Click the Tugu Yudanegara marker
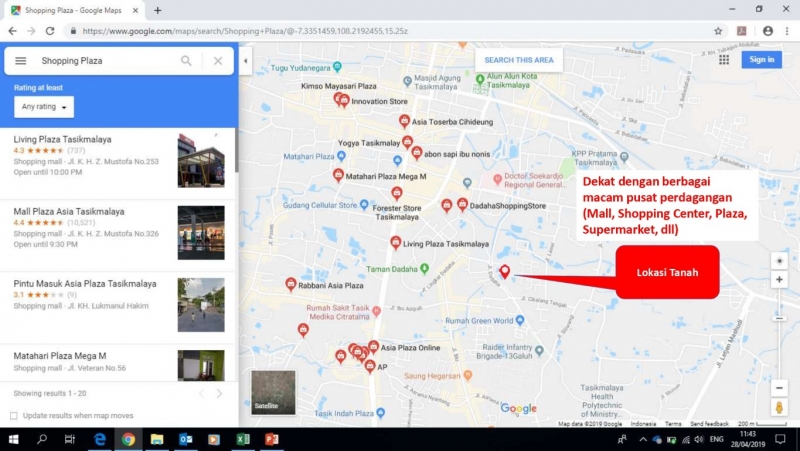Screen dimensions: 800x451 pyautogui.click(x=337, y=66)
